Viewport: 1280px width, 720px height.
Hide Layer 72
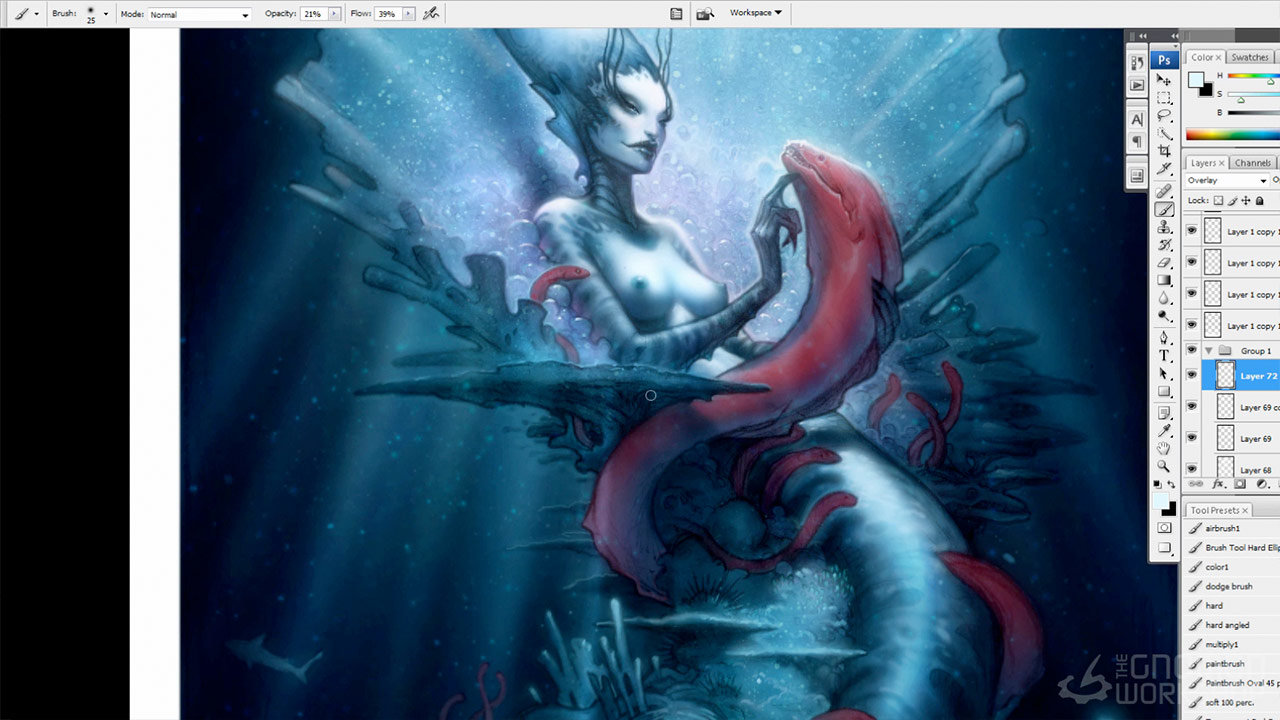click(1191, 375)
